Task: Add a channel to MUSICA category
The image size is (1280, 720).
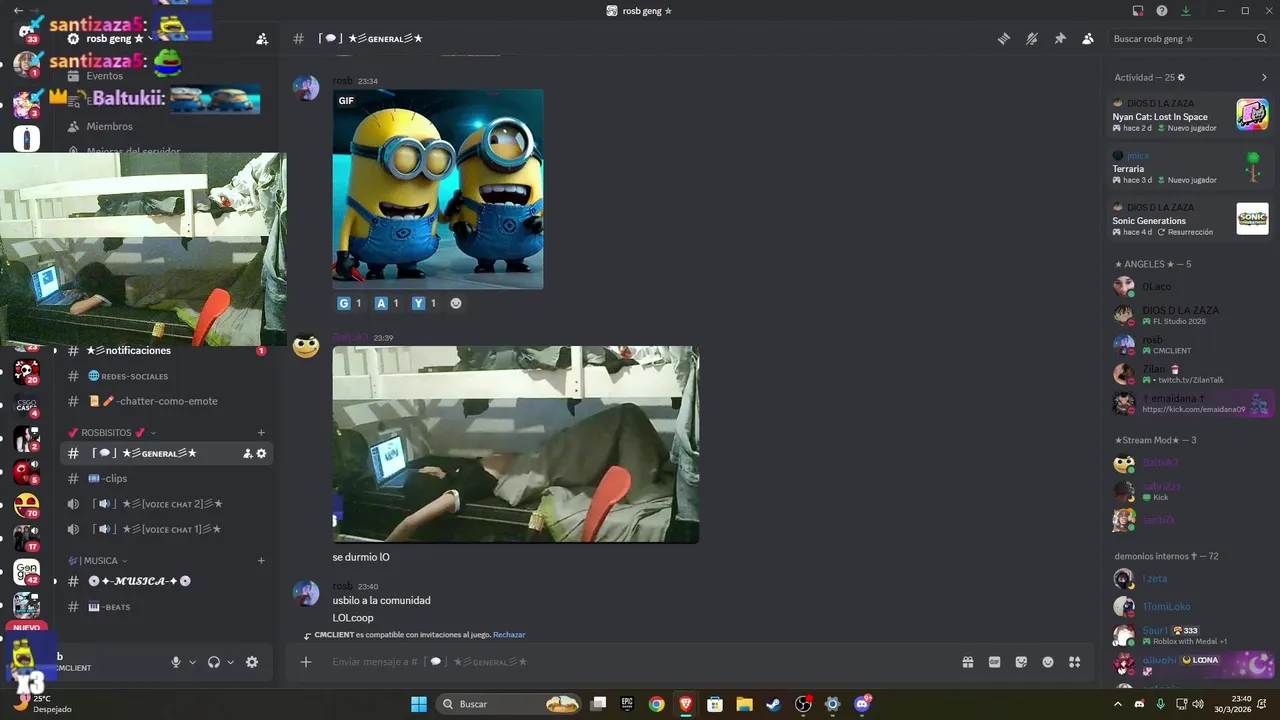Action: pyautogui.click(x=261, y=561)
